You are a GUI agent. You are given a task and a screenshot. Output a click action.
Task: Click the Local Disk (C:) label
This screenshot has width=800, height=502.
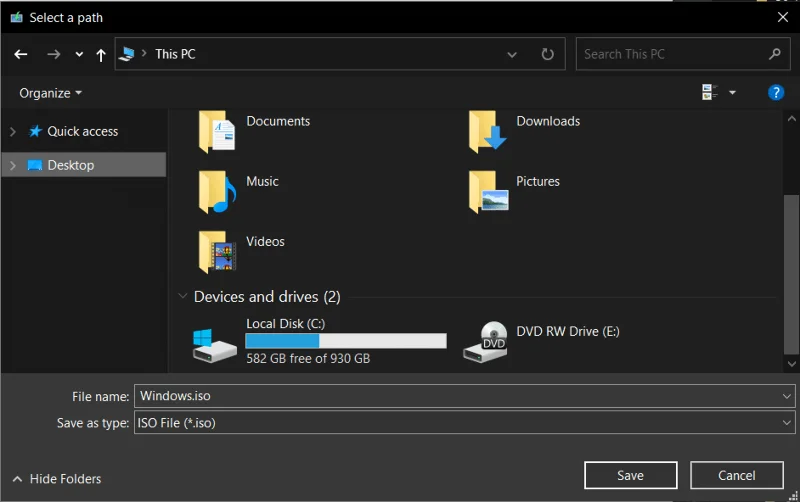pos(286,324)
